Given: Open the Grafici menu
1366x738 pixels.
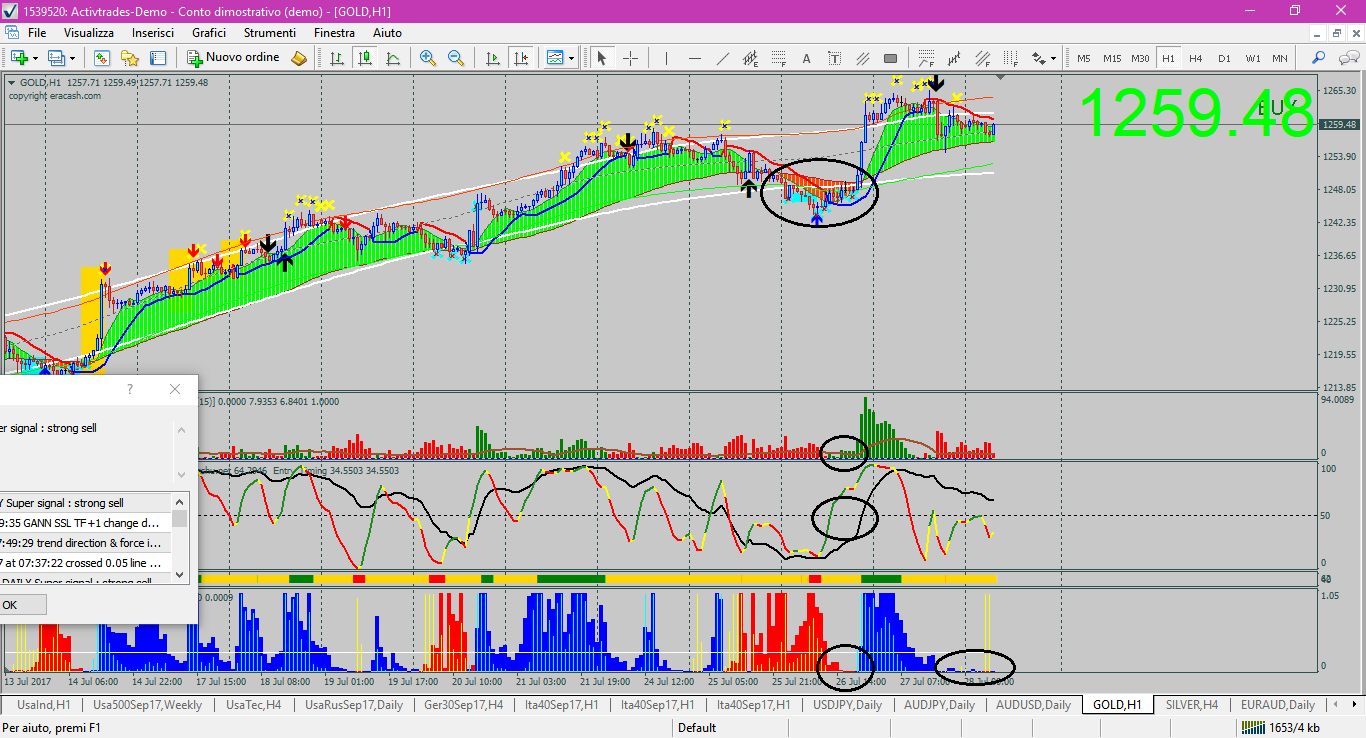Looking at the screenshot, I should click(209, 33).
